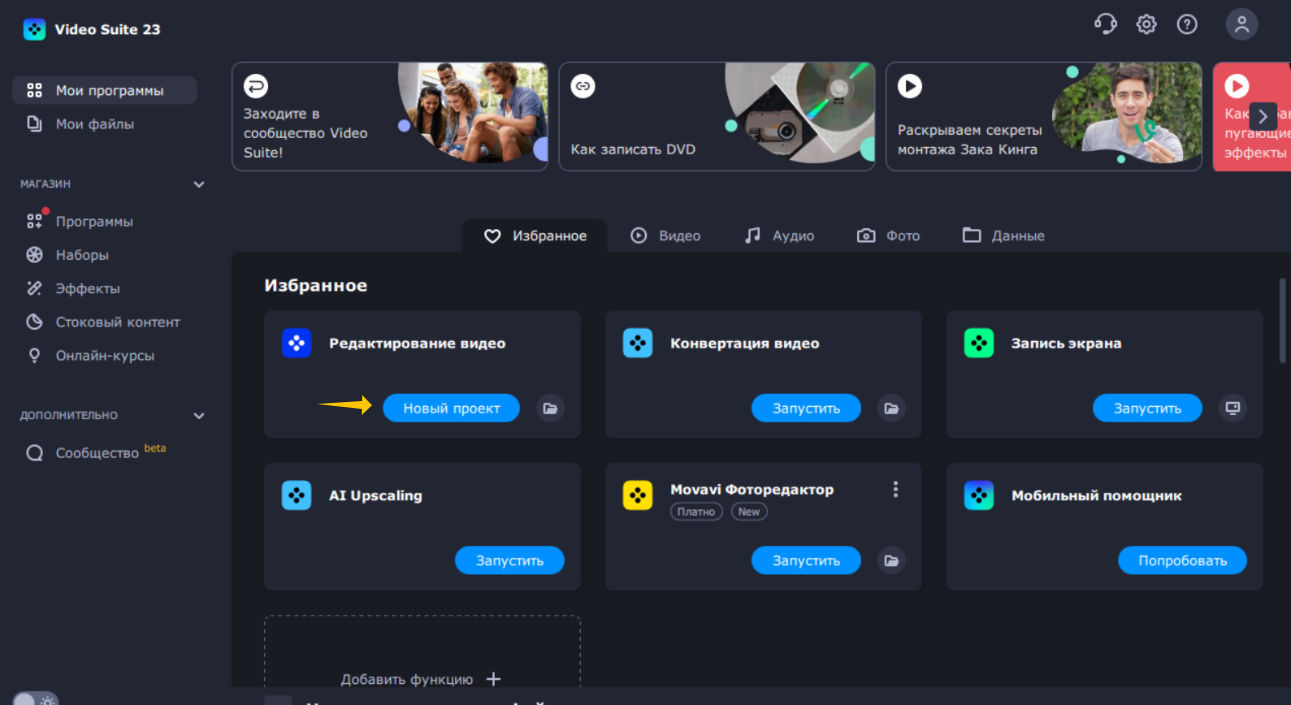Open settings gear icon

1146,24
